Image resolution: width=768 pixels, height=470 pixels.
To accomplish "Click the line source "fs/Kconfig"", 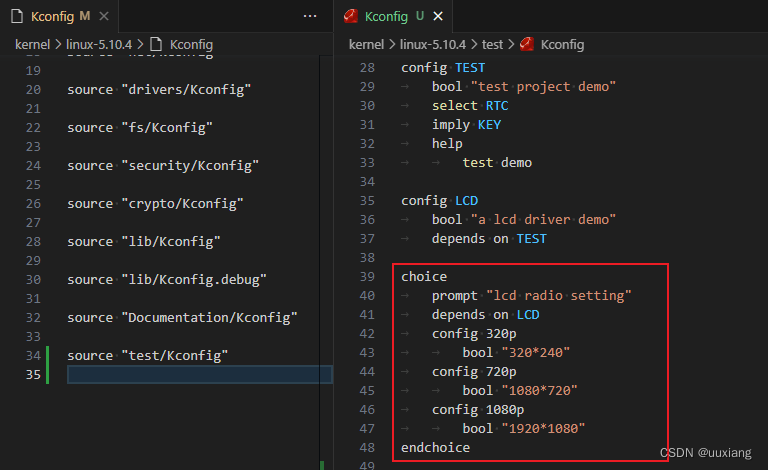I will (140, 128).
